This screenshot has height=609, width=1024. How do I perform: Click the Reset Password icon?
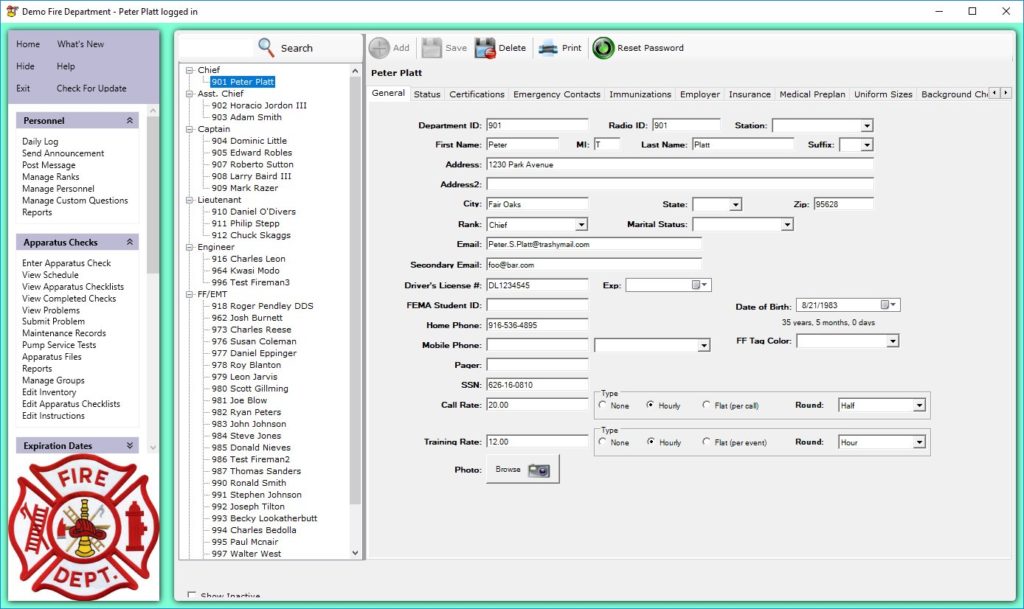(604, 48)
